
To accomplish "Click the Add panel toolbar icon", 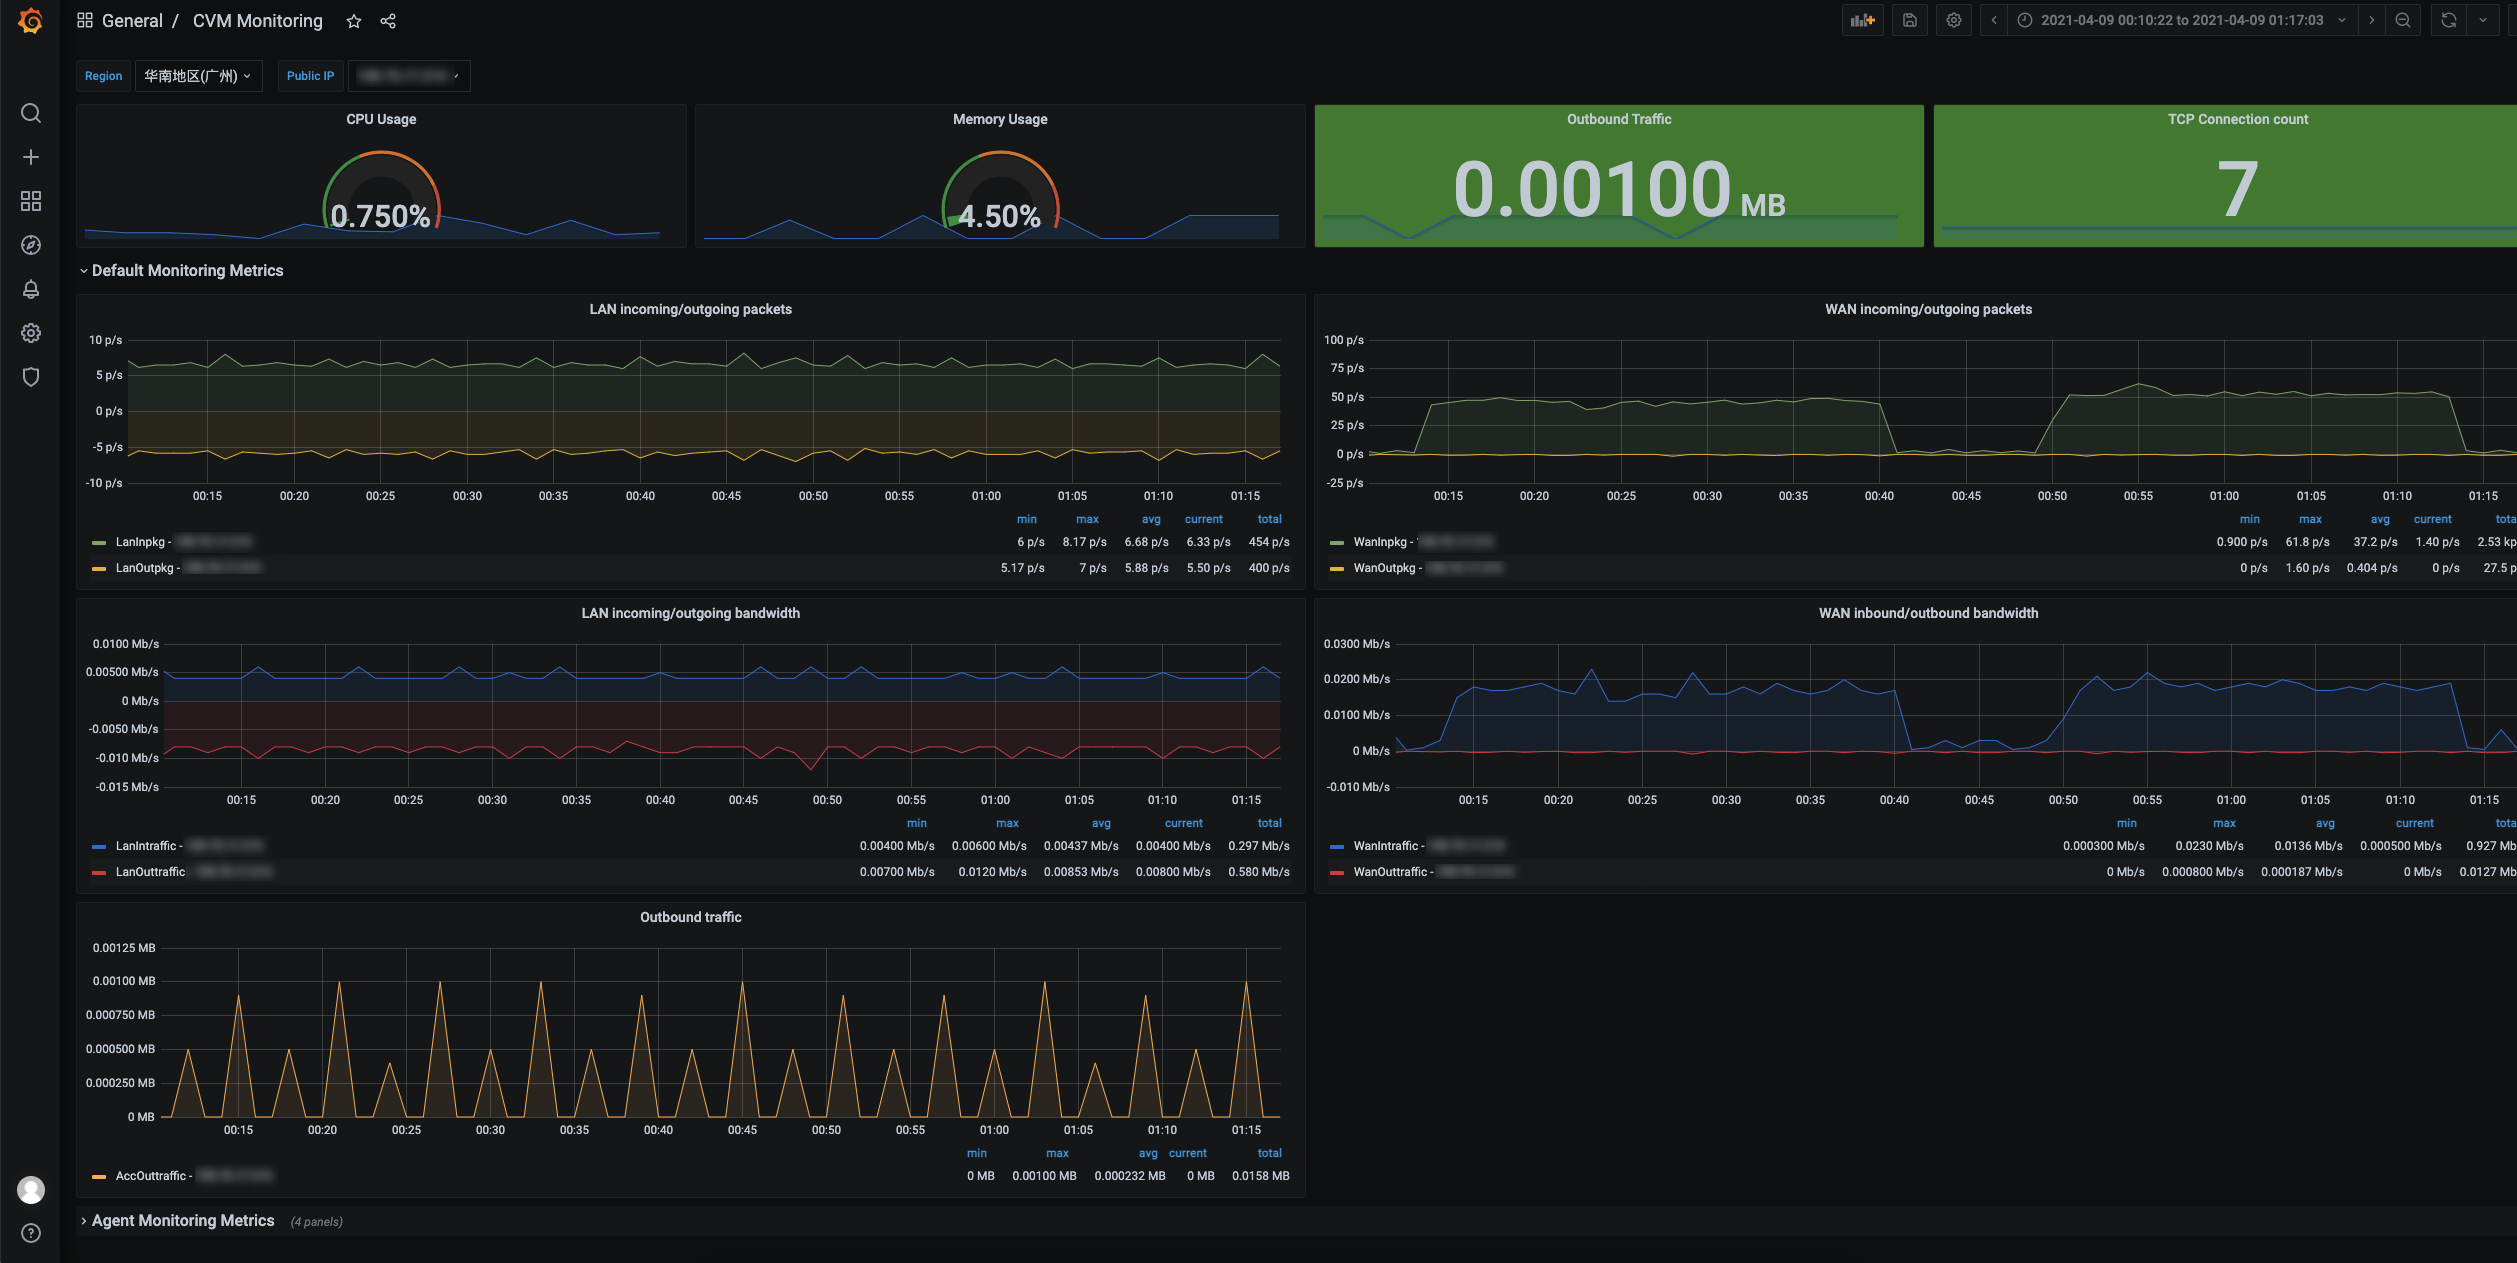I will click(x=1862, y=20).
